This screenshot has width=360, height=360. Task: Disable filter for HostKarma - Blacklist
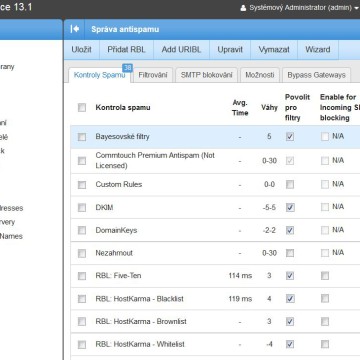(x=290, y=298)
